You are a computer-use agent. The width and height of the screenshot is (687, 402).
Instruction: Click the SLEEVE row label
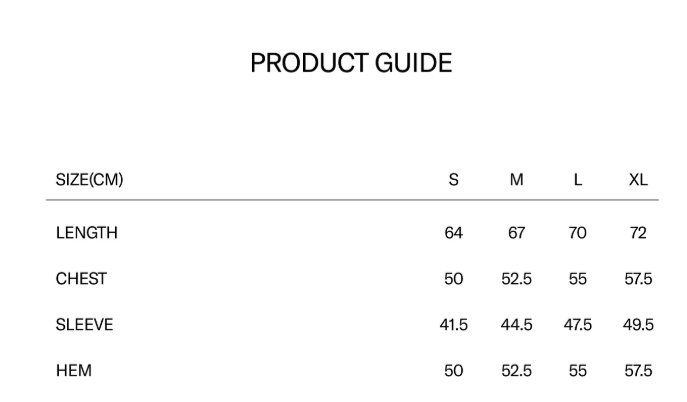(84, 325)
